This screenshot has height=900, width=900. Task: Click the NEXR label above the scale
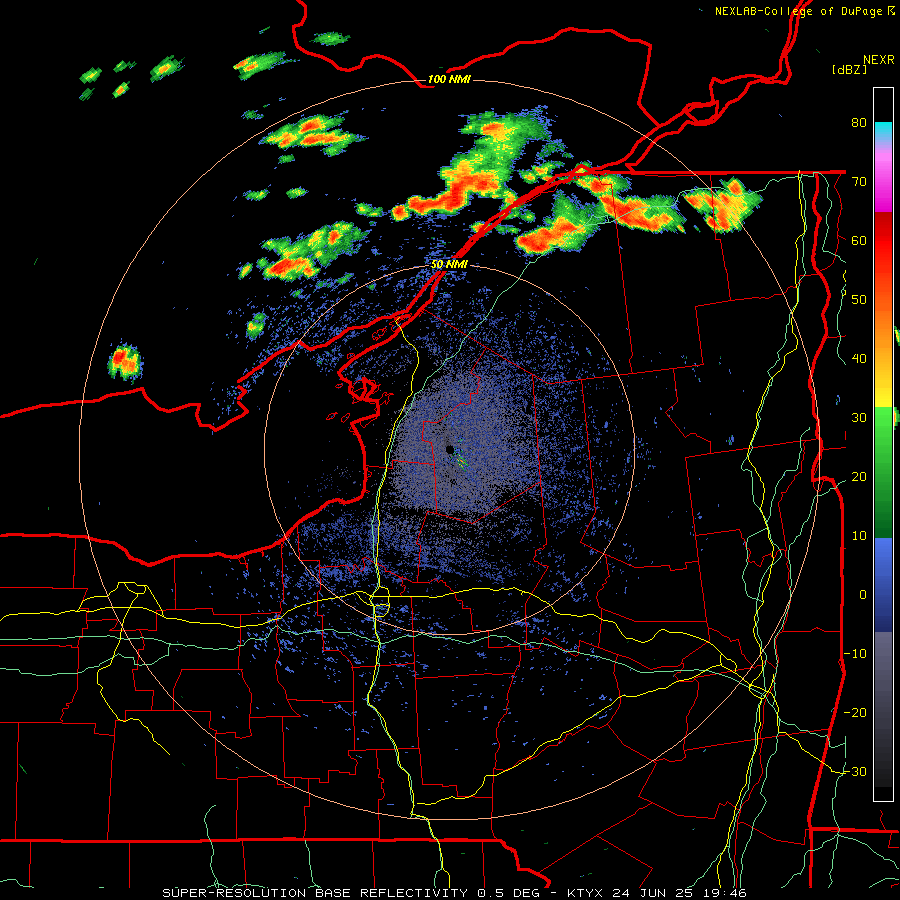click(878, 60)
